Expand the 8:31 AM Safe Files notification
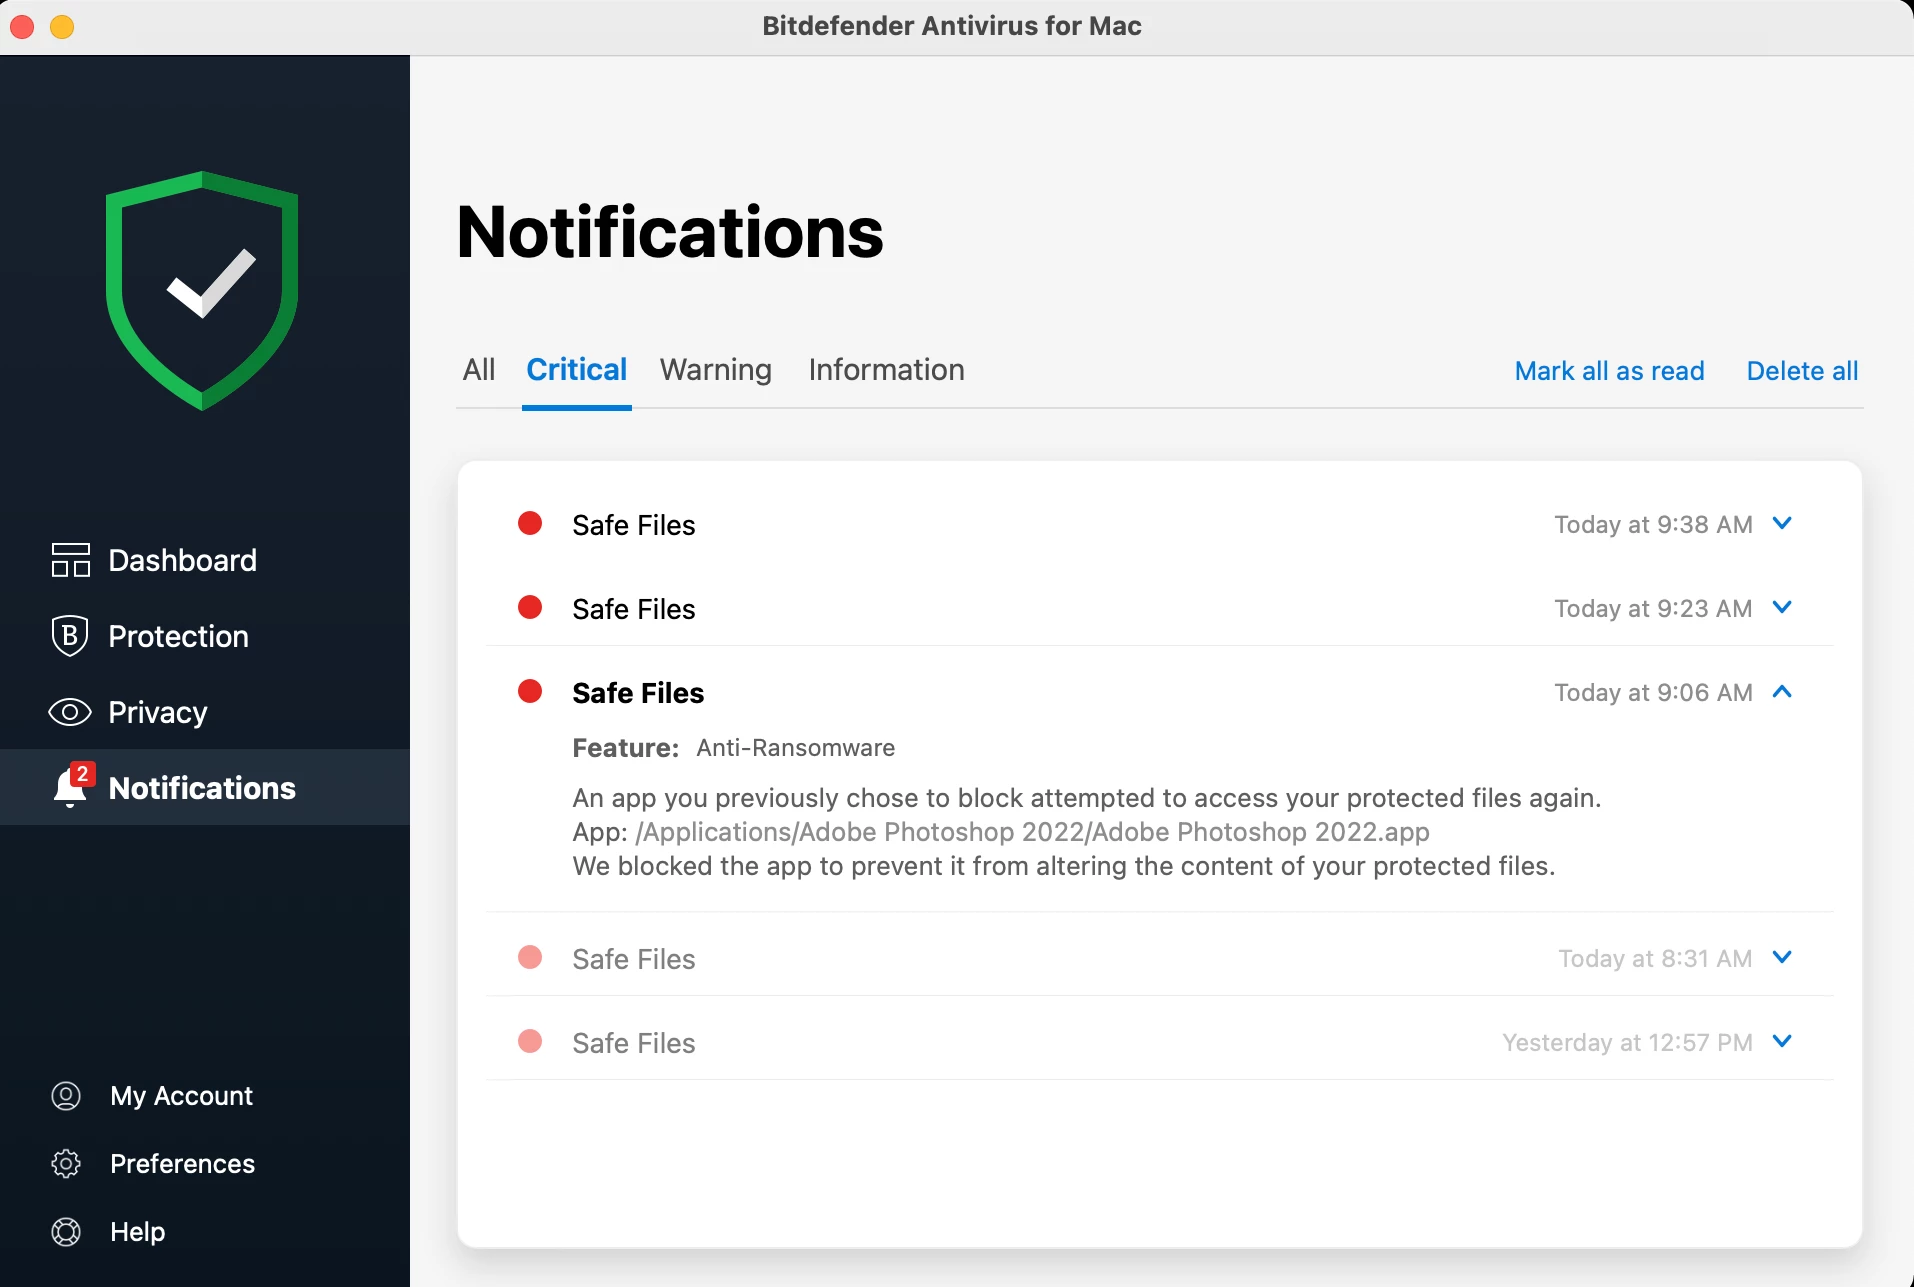The width and height of the screenshot is (1914, 1287). pos(1782,957)
